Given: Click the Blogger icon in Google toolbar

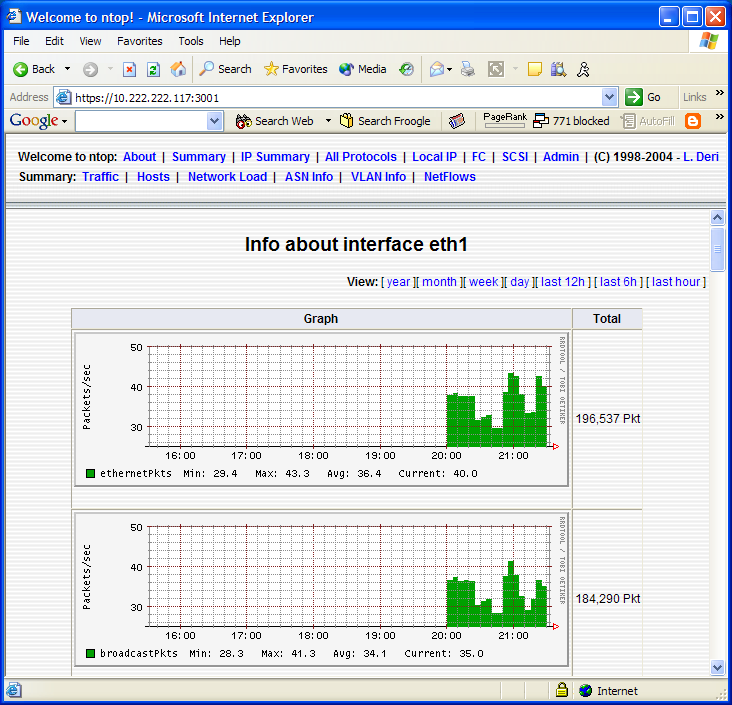Looking at the screenshot, I should point(692,121).
